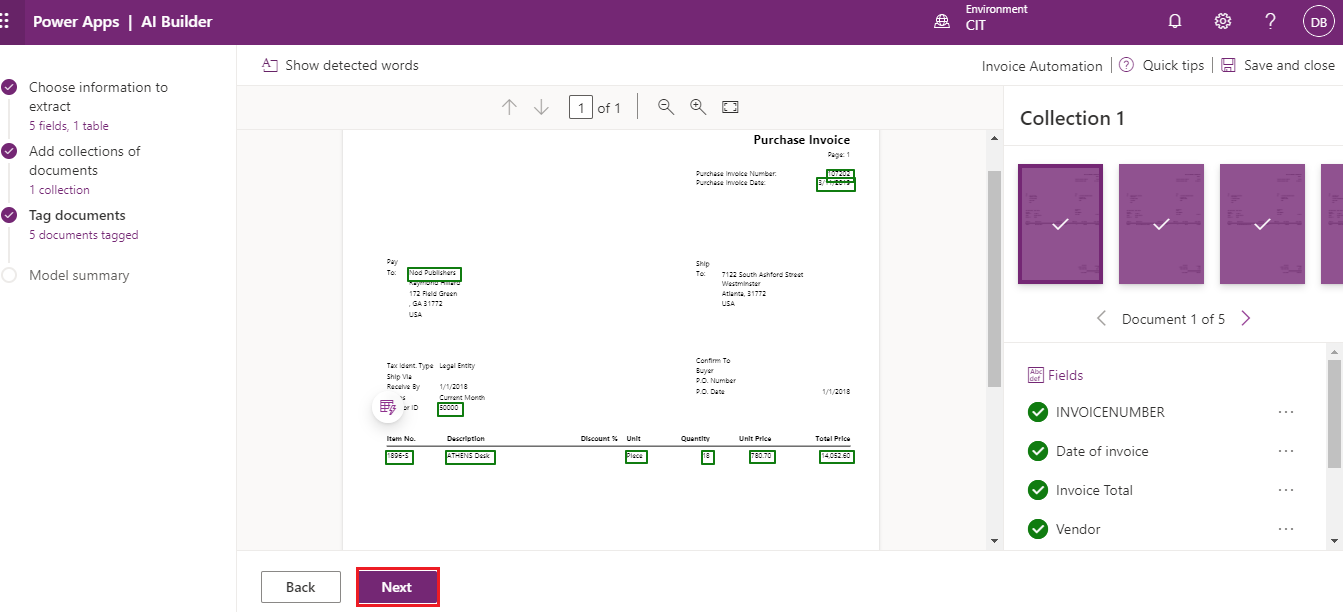Go to next page with down arrow
The height and width of the screenshot is (612, 1343).
(541, 107)
